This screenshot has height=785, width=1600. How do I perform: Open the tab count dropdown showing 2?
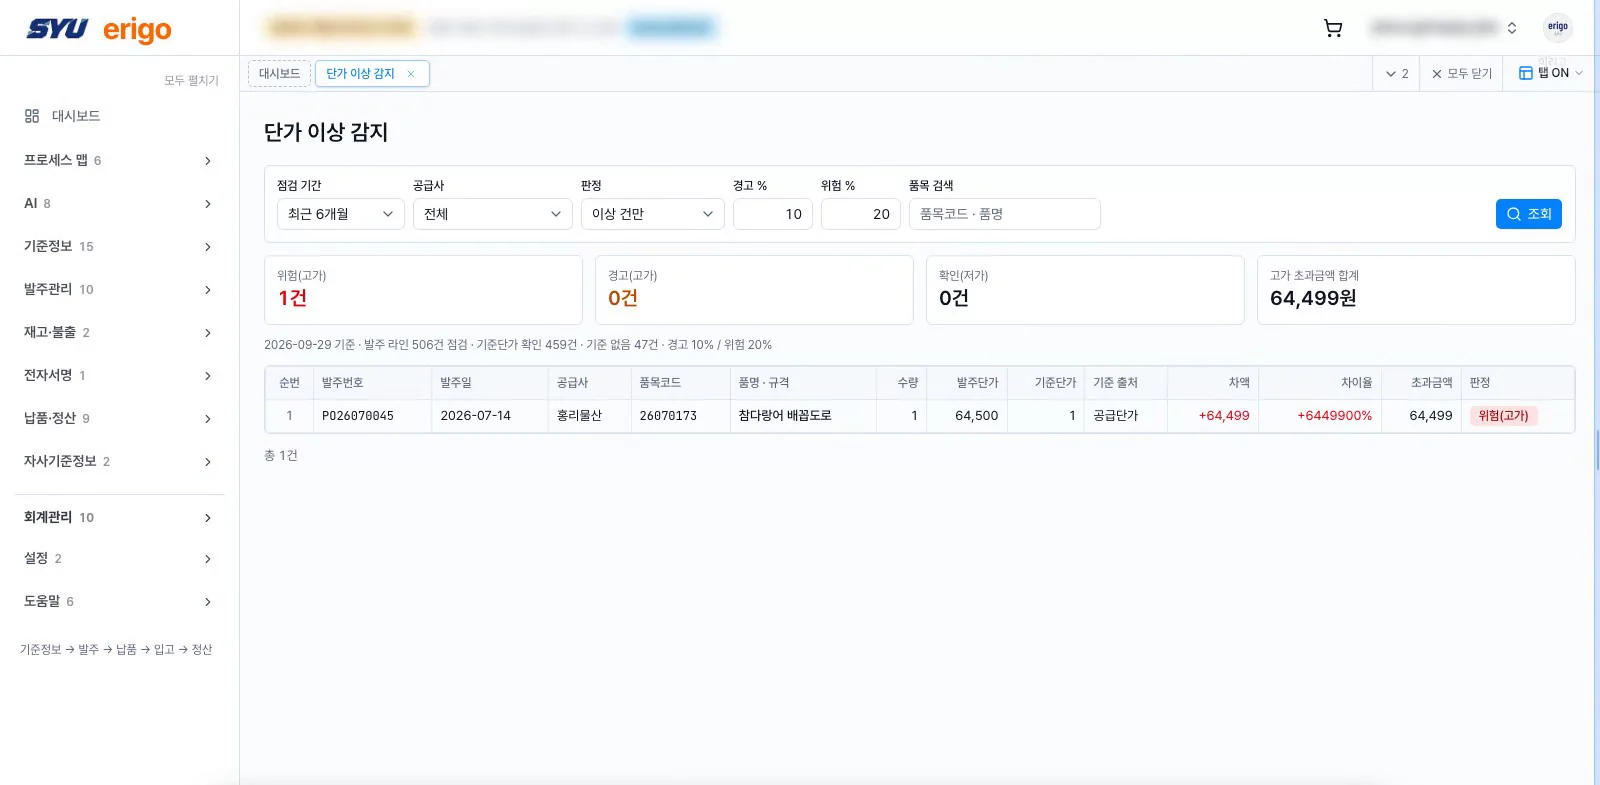(x=1397, y=74)
